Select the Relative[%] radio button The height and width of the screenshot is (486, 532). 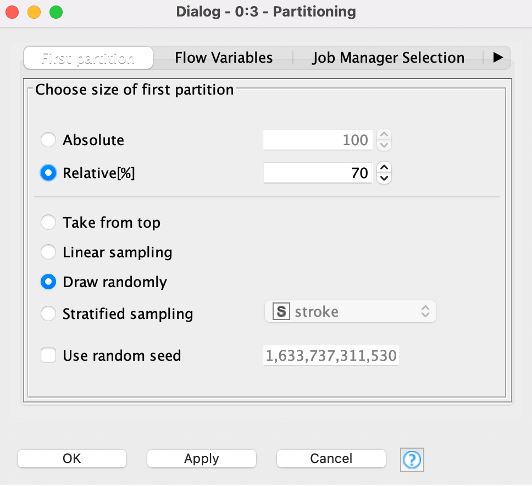tap(48, 173)
